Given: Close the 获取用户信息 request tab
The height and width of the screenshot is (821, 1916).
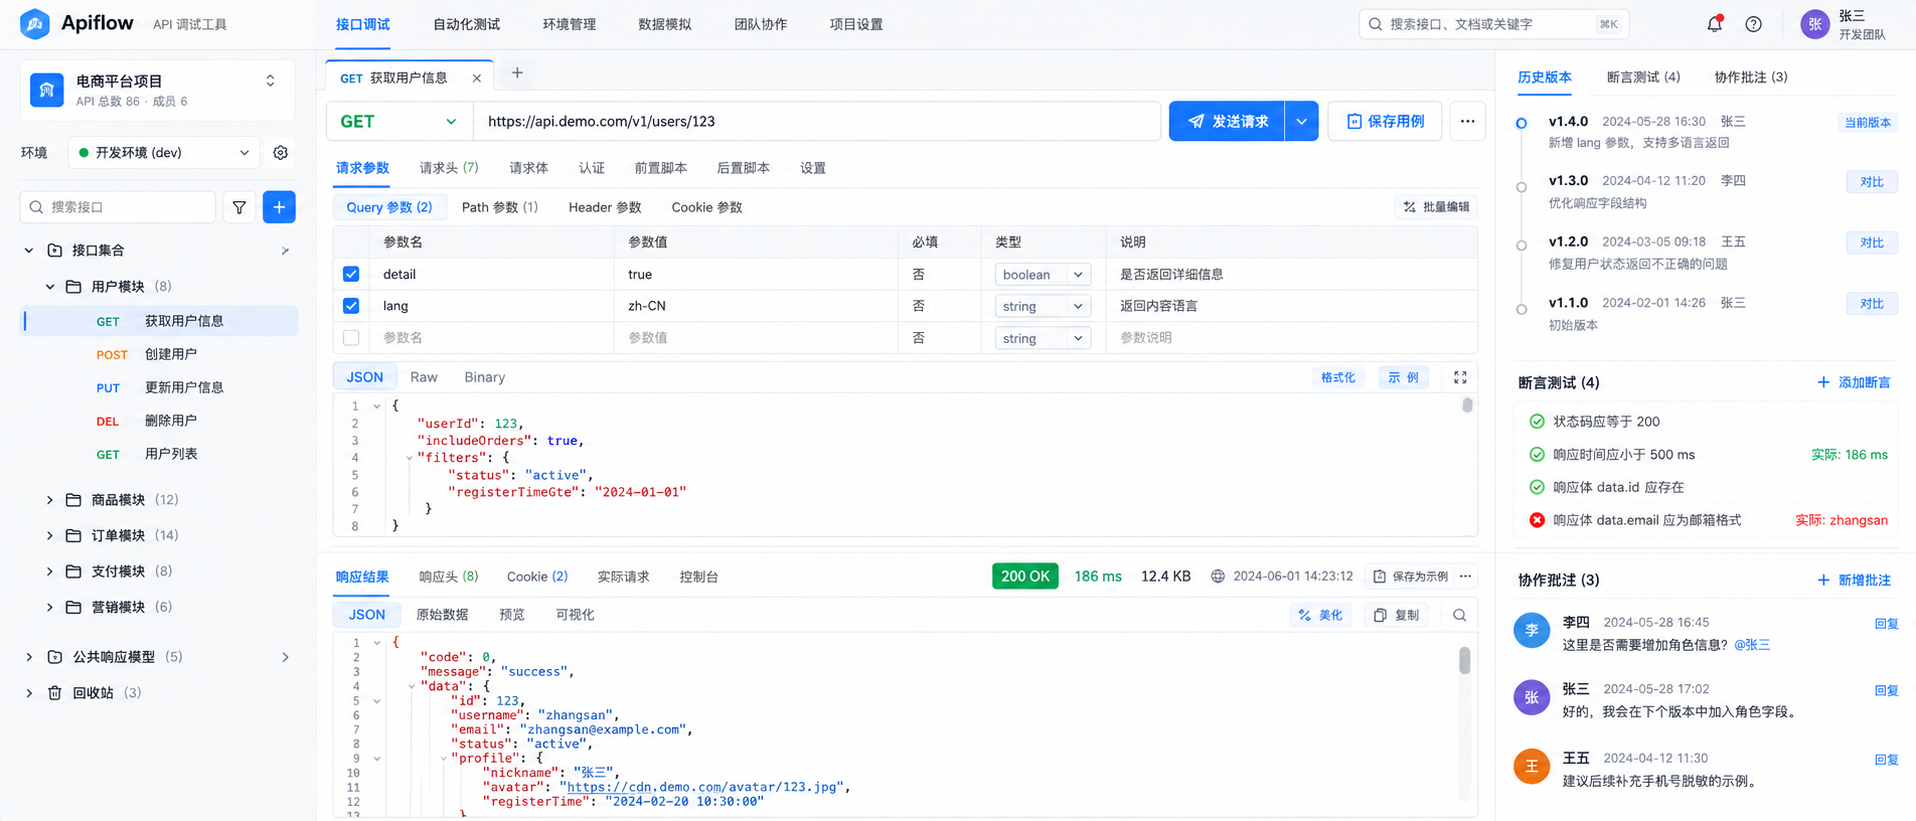Looking at the screenshot, I should click(x=477, y=78).
